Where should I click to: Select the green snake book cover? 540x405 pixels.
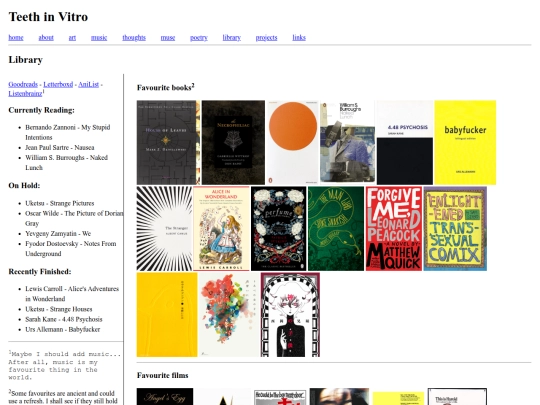pyautogui.click(x=336, y=228)
